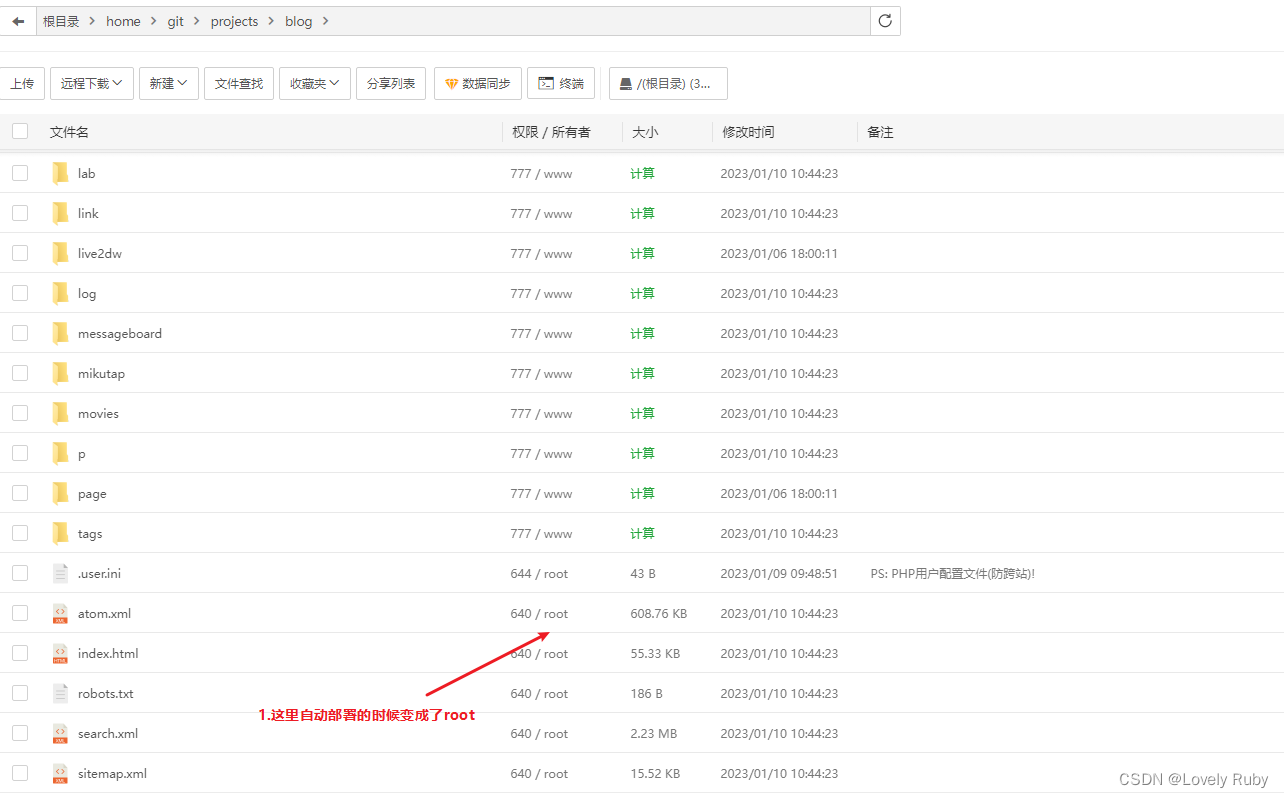
Task: Click the robots.txt file icon
Action: pyautogui.click(x=60, y=693)
